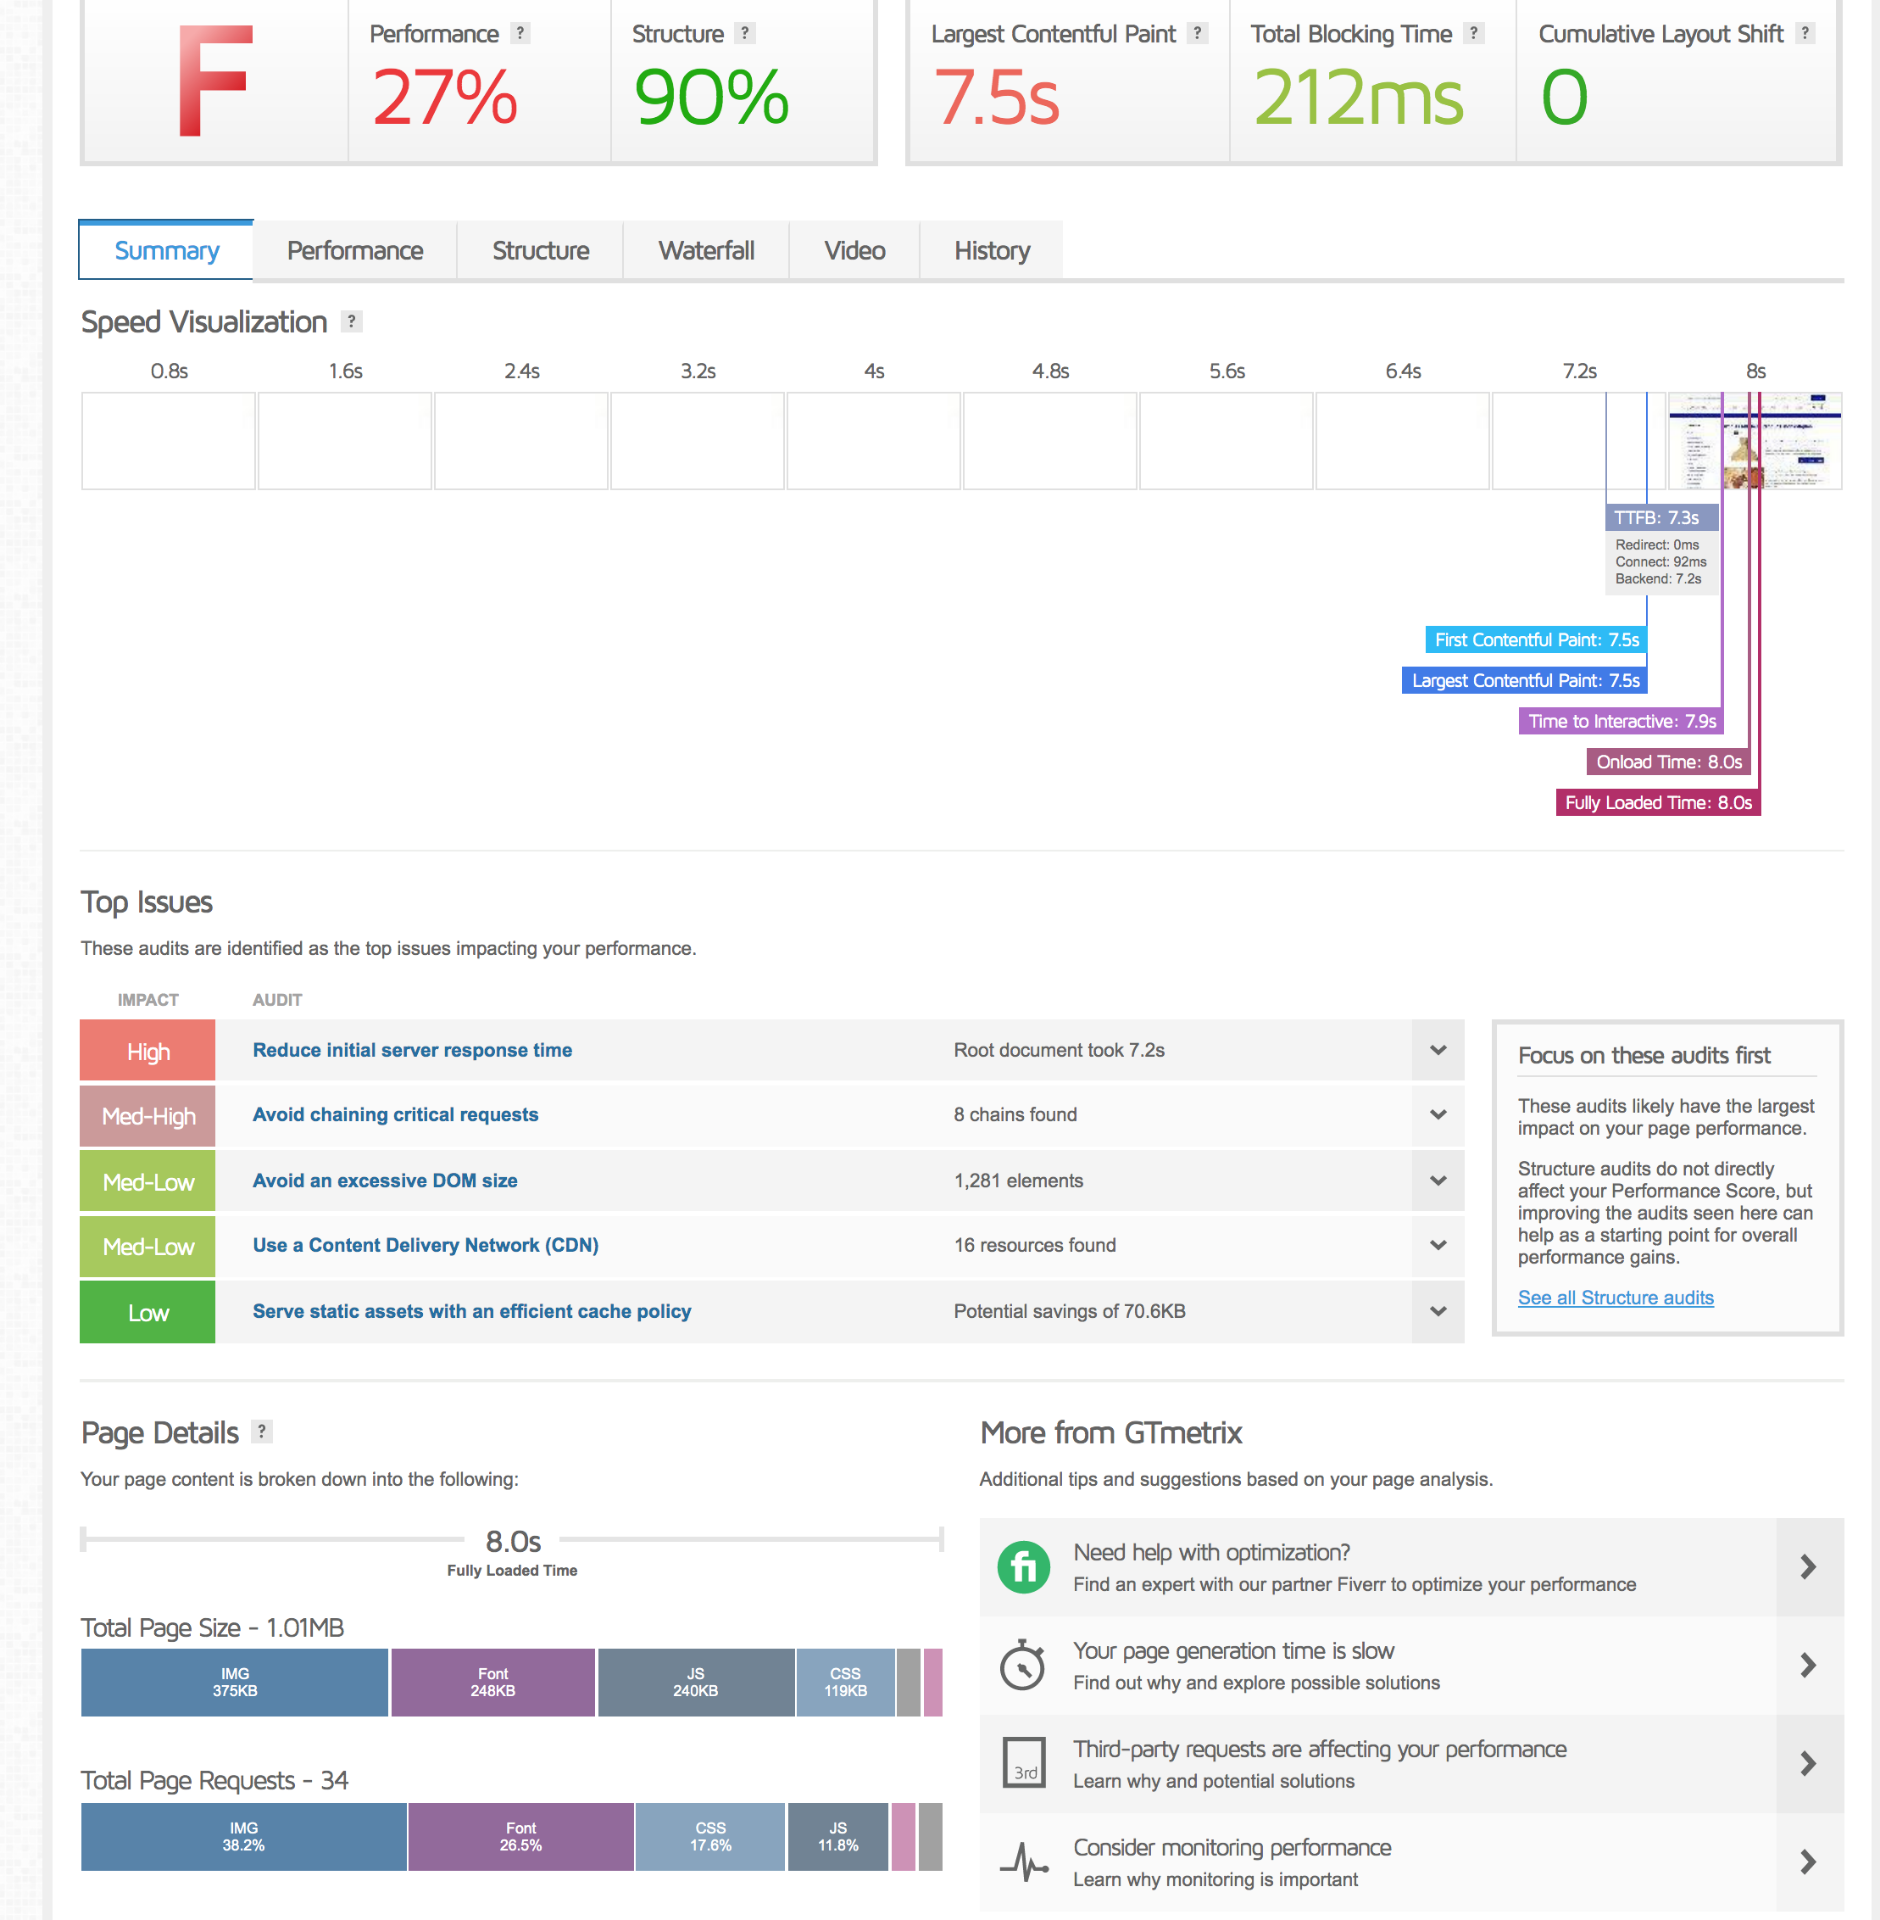This screenshot has height=1920, width=1880.
Task: Click the Page Details help icon
Action: [x=262, y=1432]
